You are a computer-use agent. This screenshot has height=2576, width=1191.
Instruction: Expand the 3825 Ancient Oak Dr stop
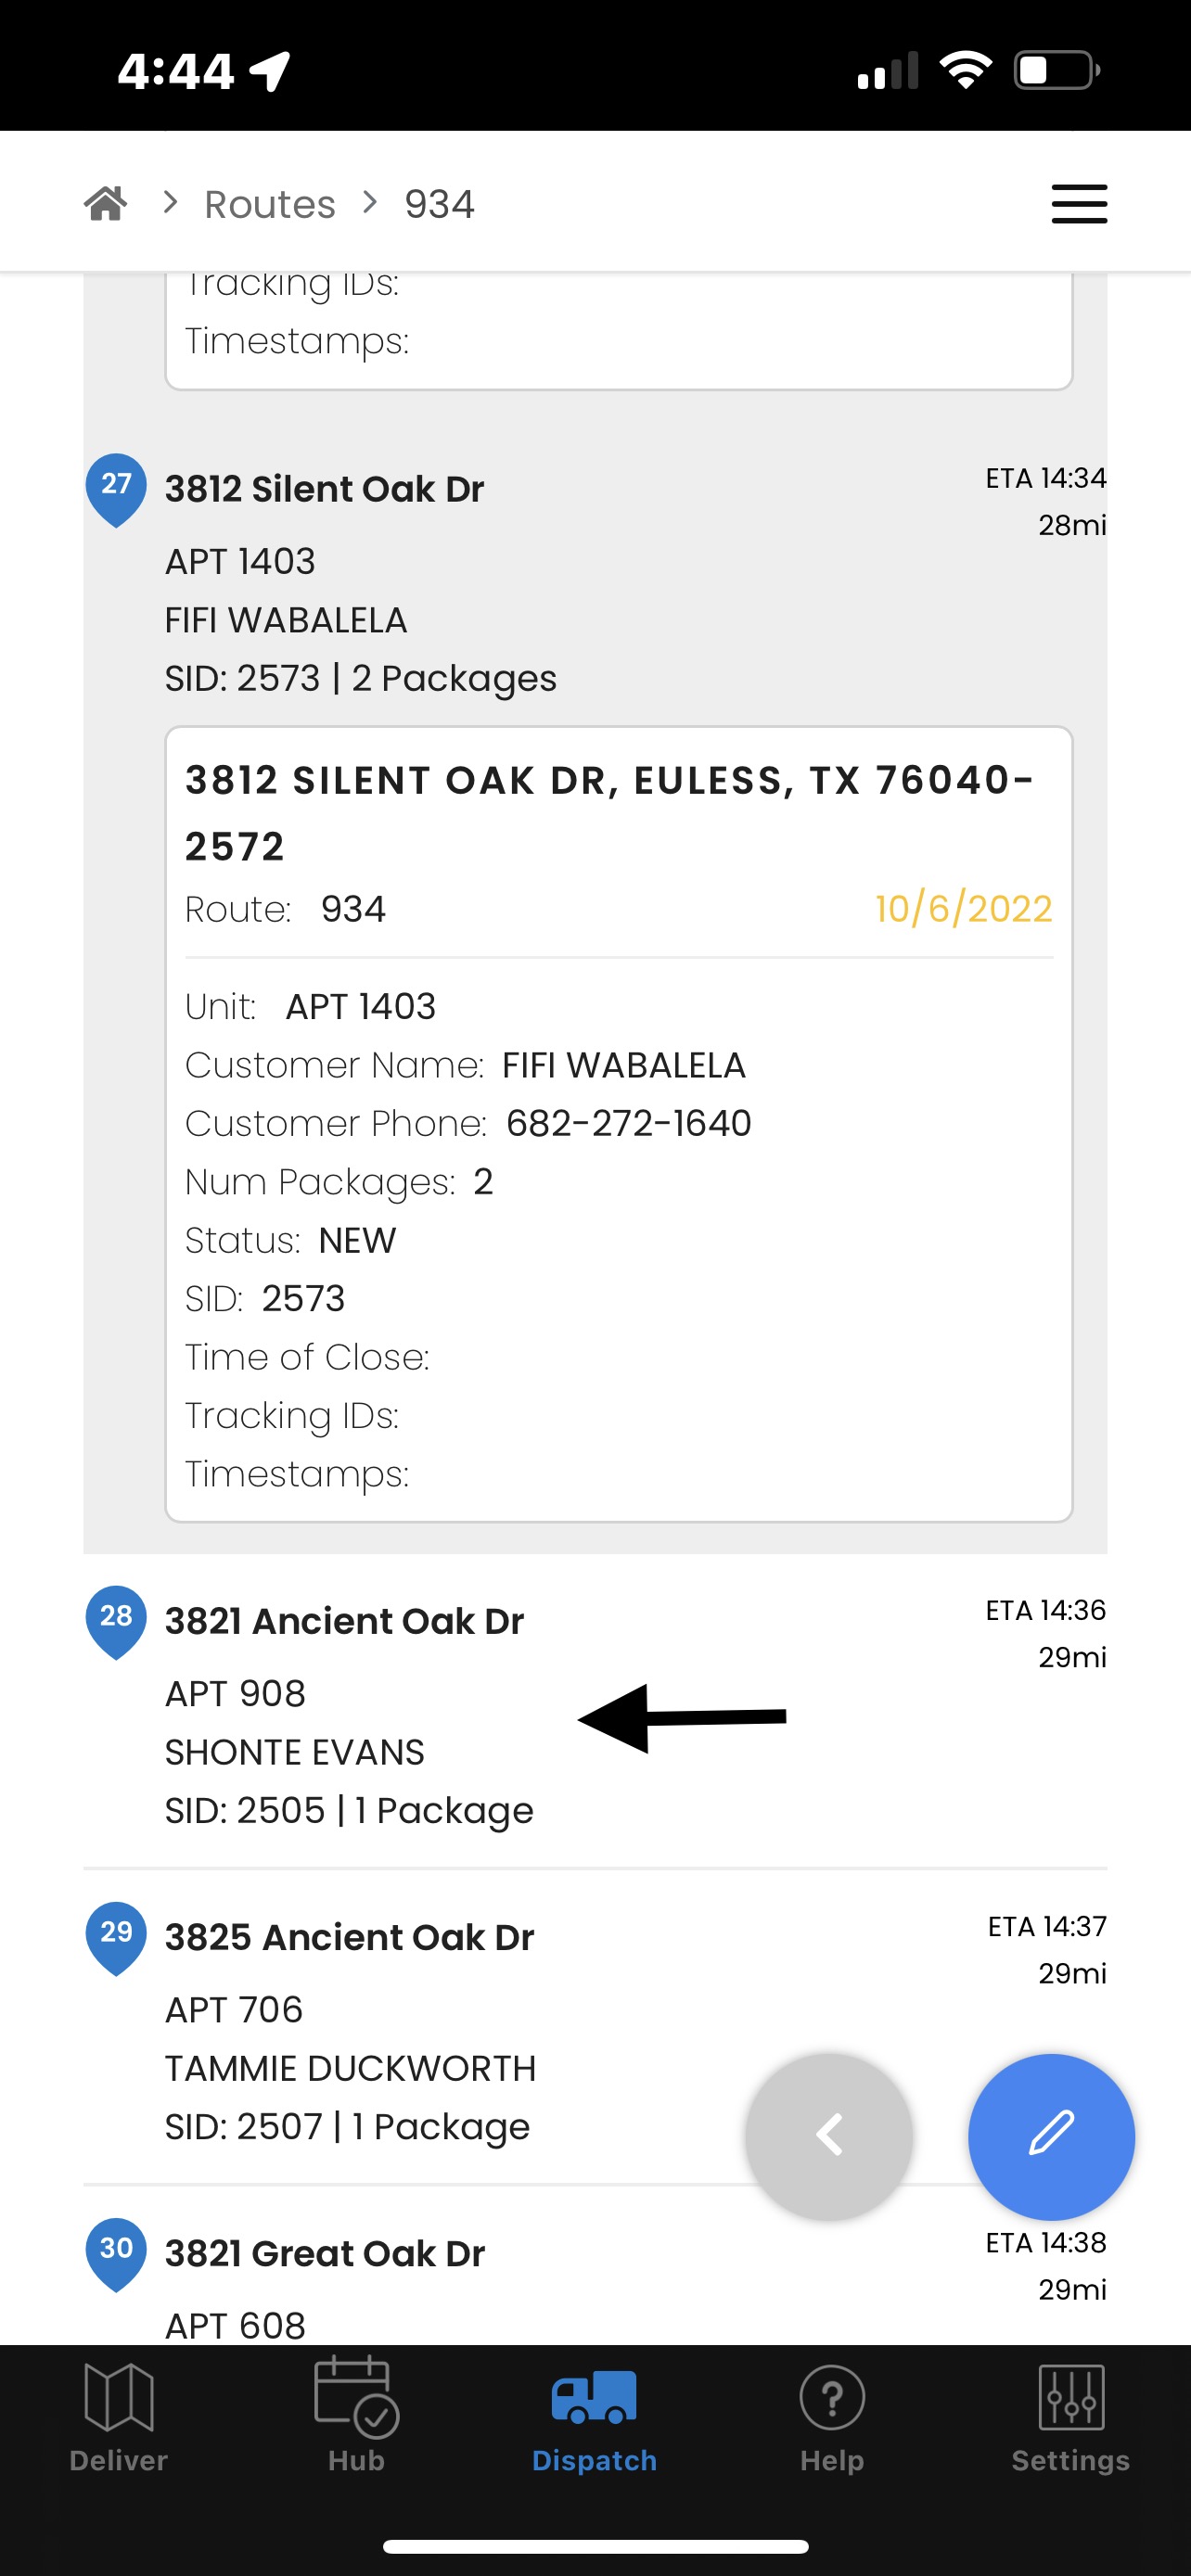point(595,2028)
